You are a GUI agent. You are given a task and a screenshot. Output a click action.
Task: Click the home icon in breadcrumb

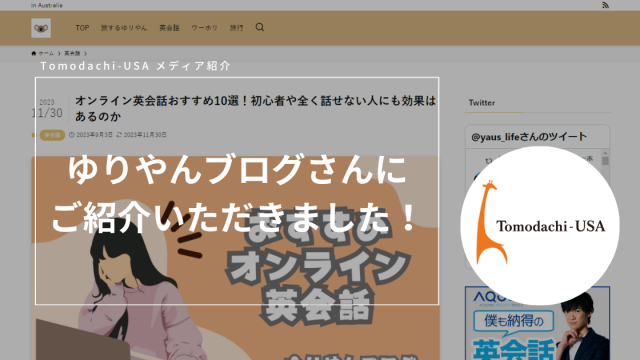(x=33, y=53)
